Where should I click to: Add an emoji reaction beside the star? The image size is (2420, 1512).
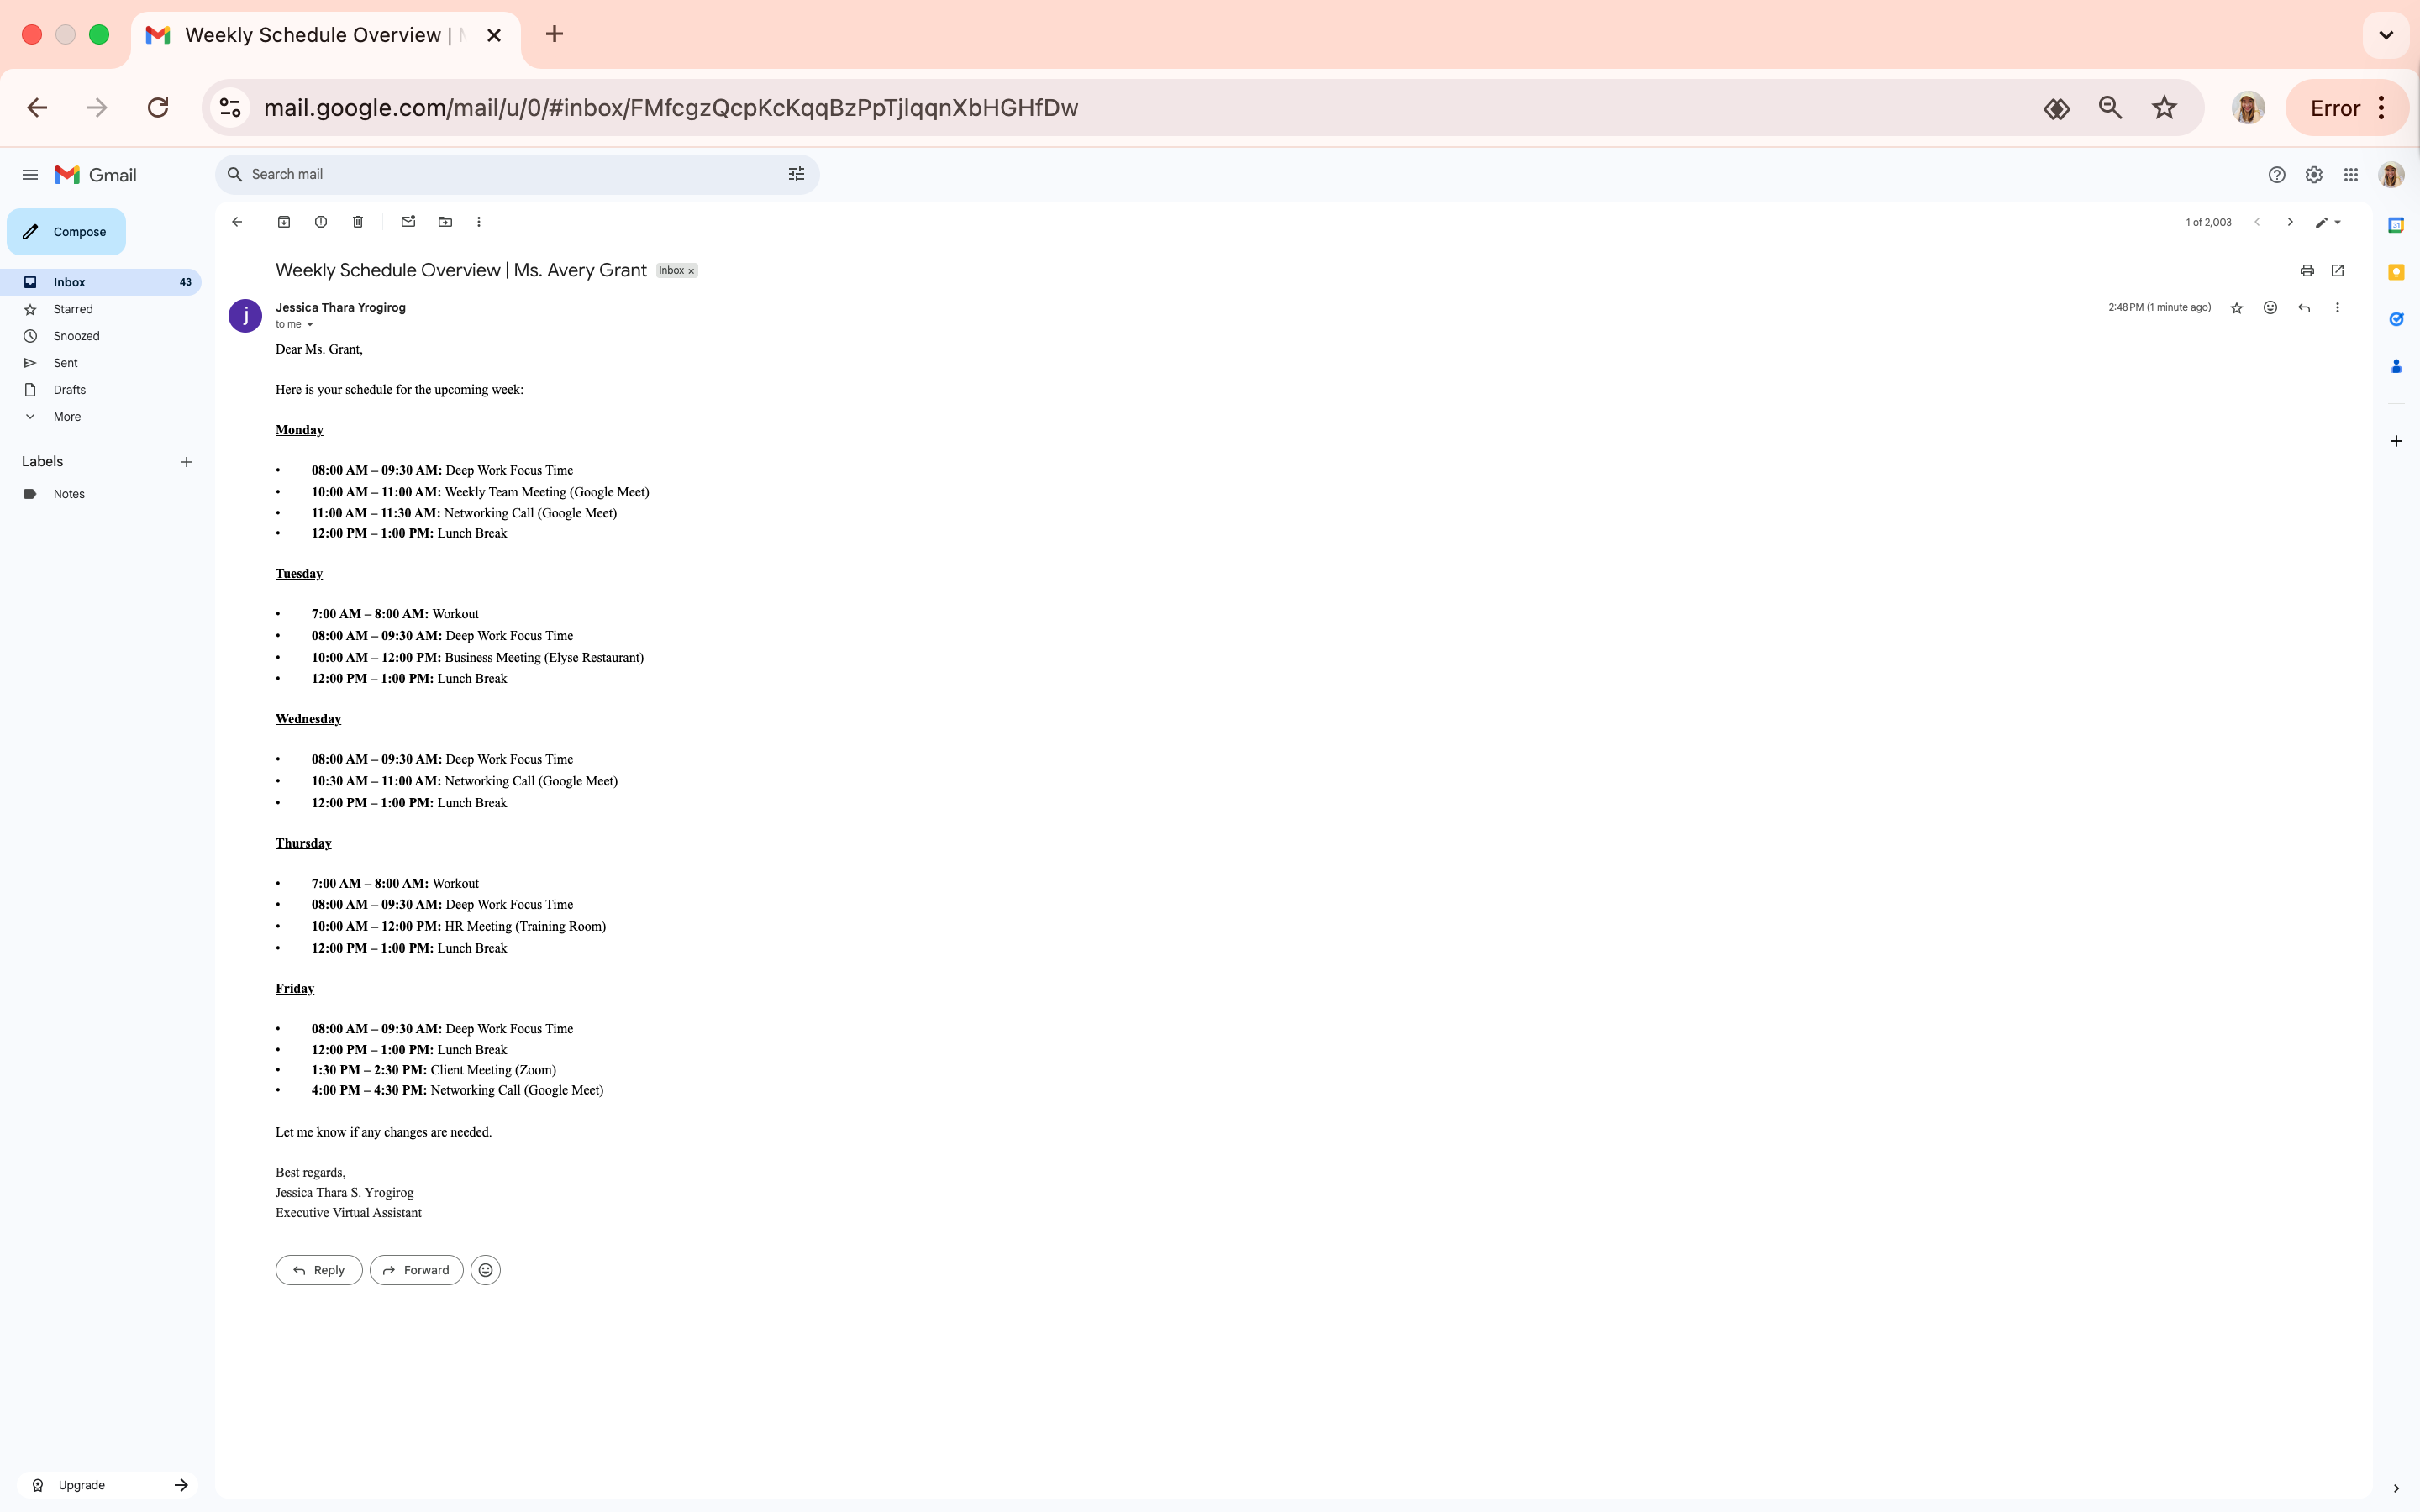(2270, 308)
